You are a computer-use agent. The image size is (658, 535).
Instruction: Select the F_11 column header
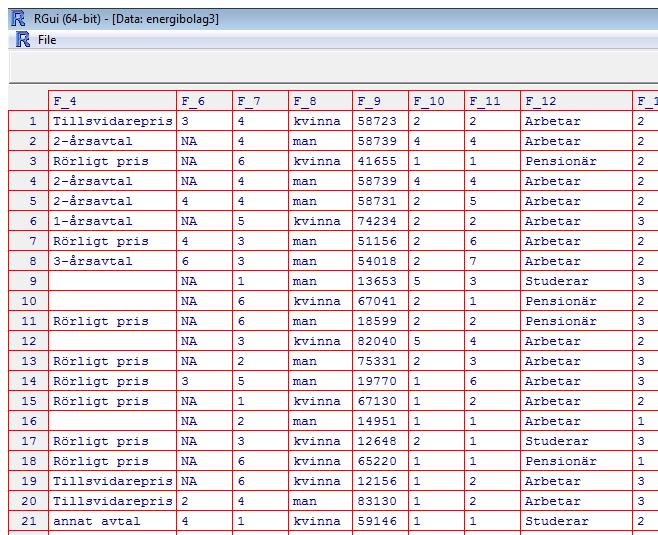492,101
